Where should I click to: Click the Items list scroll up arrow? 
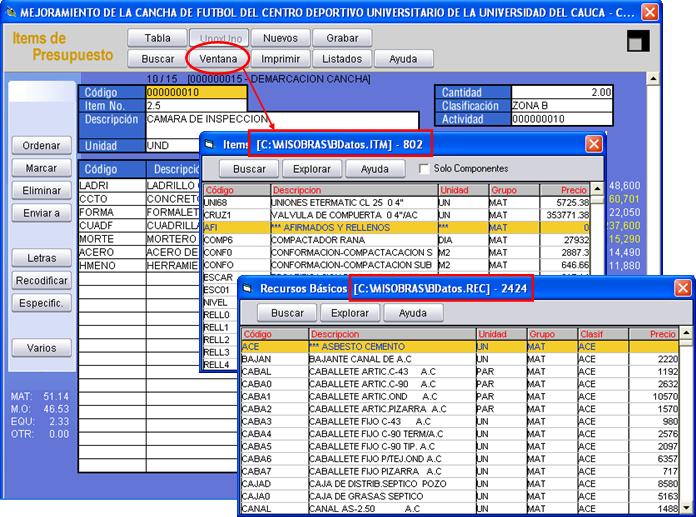point(597,189)
